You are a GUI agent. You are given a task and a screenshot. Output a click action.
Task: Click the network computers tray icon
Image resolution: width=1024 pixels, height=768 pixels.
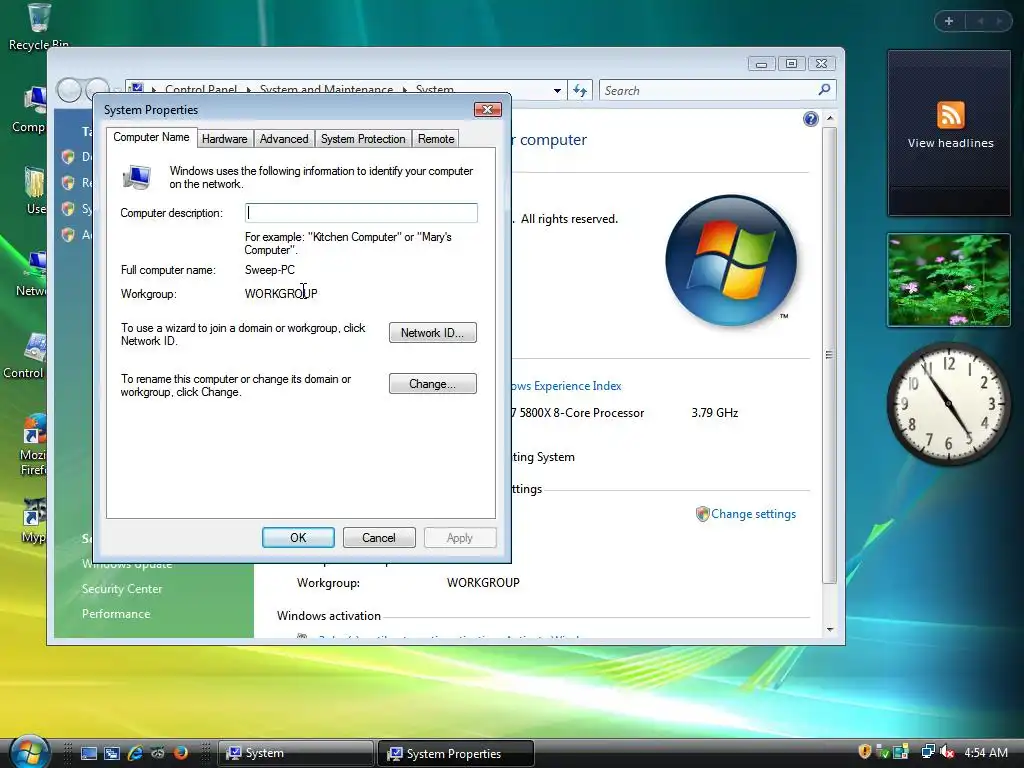[927, 752]
